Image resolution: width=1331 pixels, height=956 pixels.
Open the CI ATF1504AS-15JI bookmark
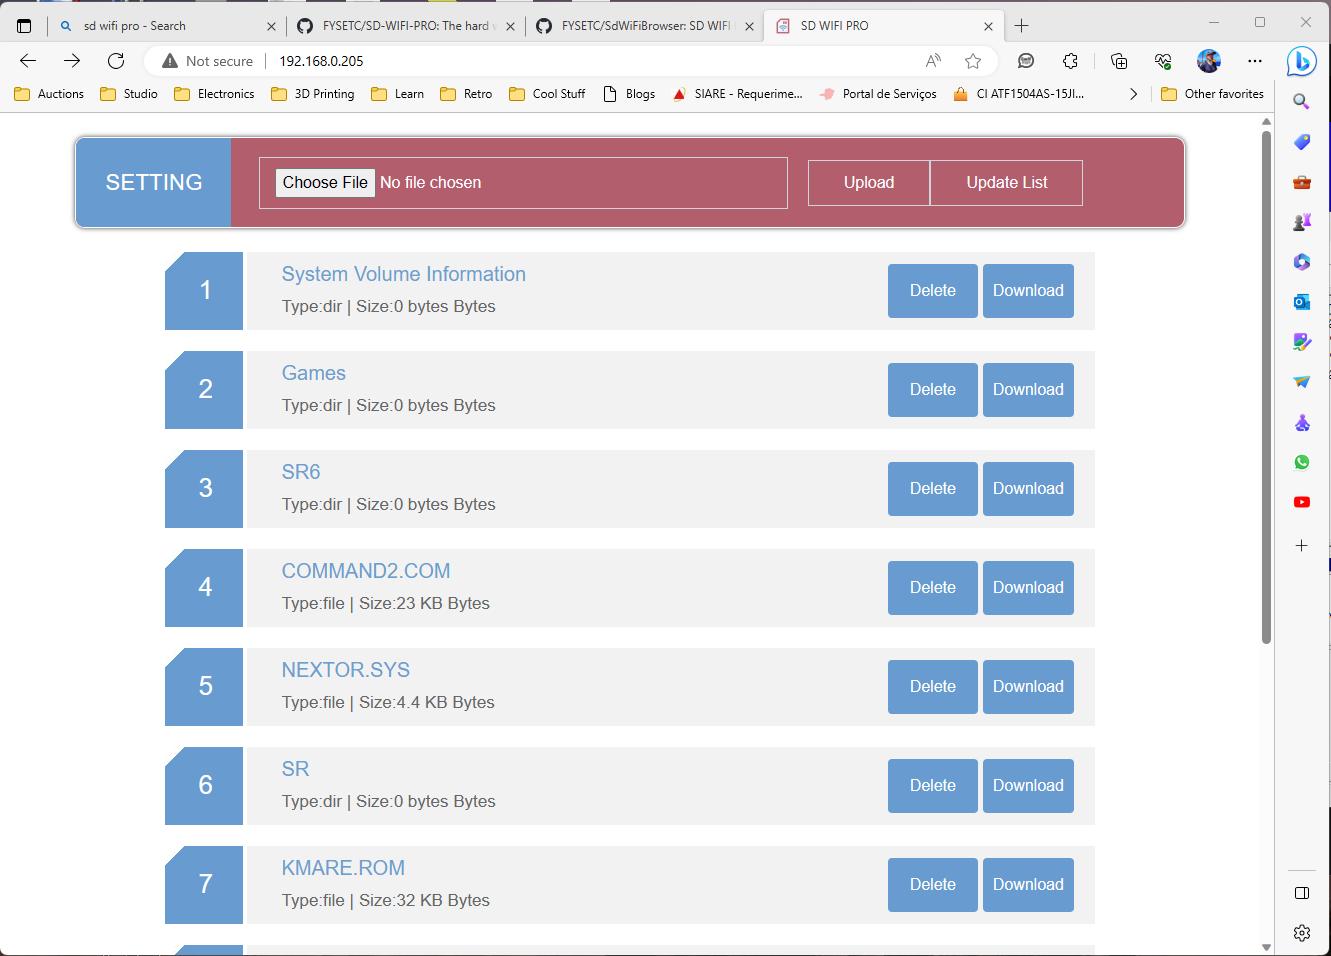click(1019, 94)
